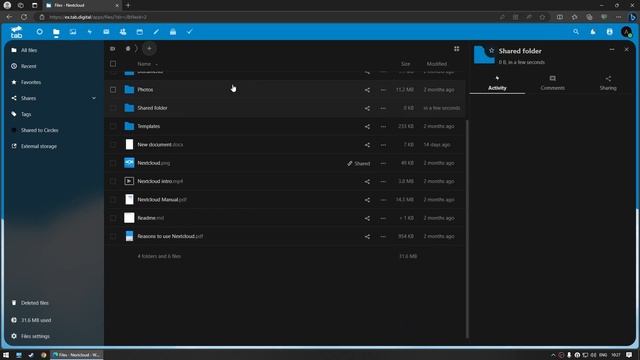The image size is (640, 360).
Task: Tick the Templates folder checkbox
Action: 113,127
